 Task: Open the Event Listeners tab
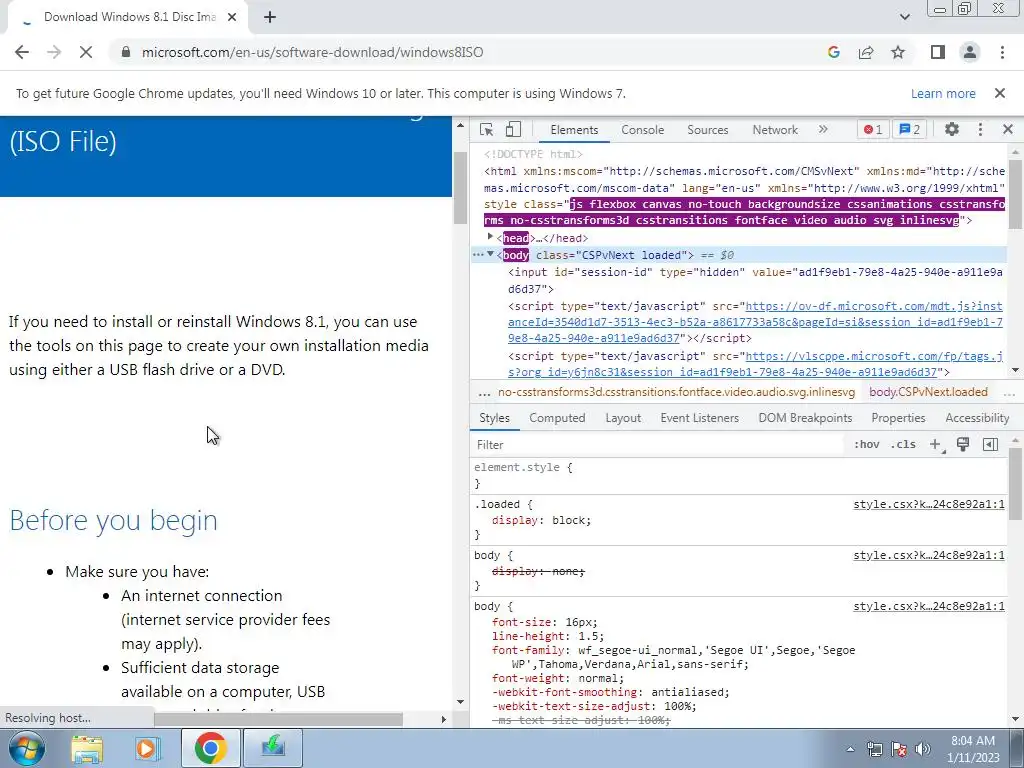[699, 418]
